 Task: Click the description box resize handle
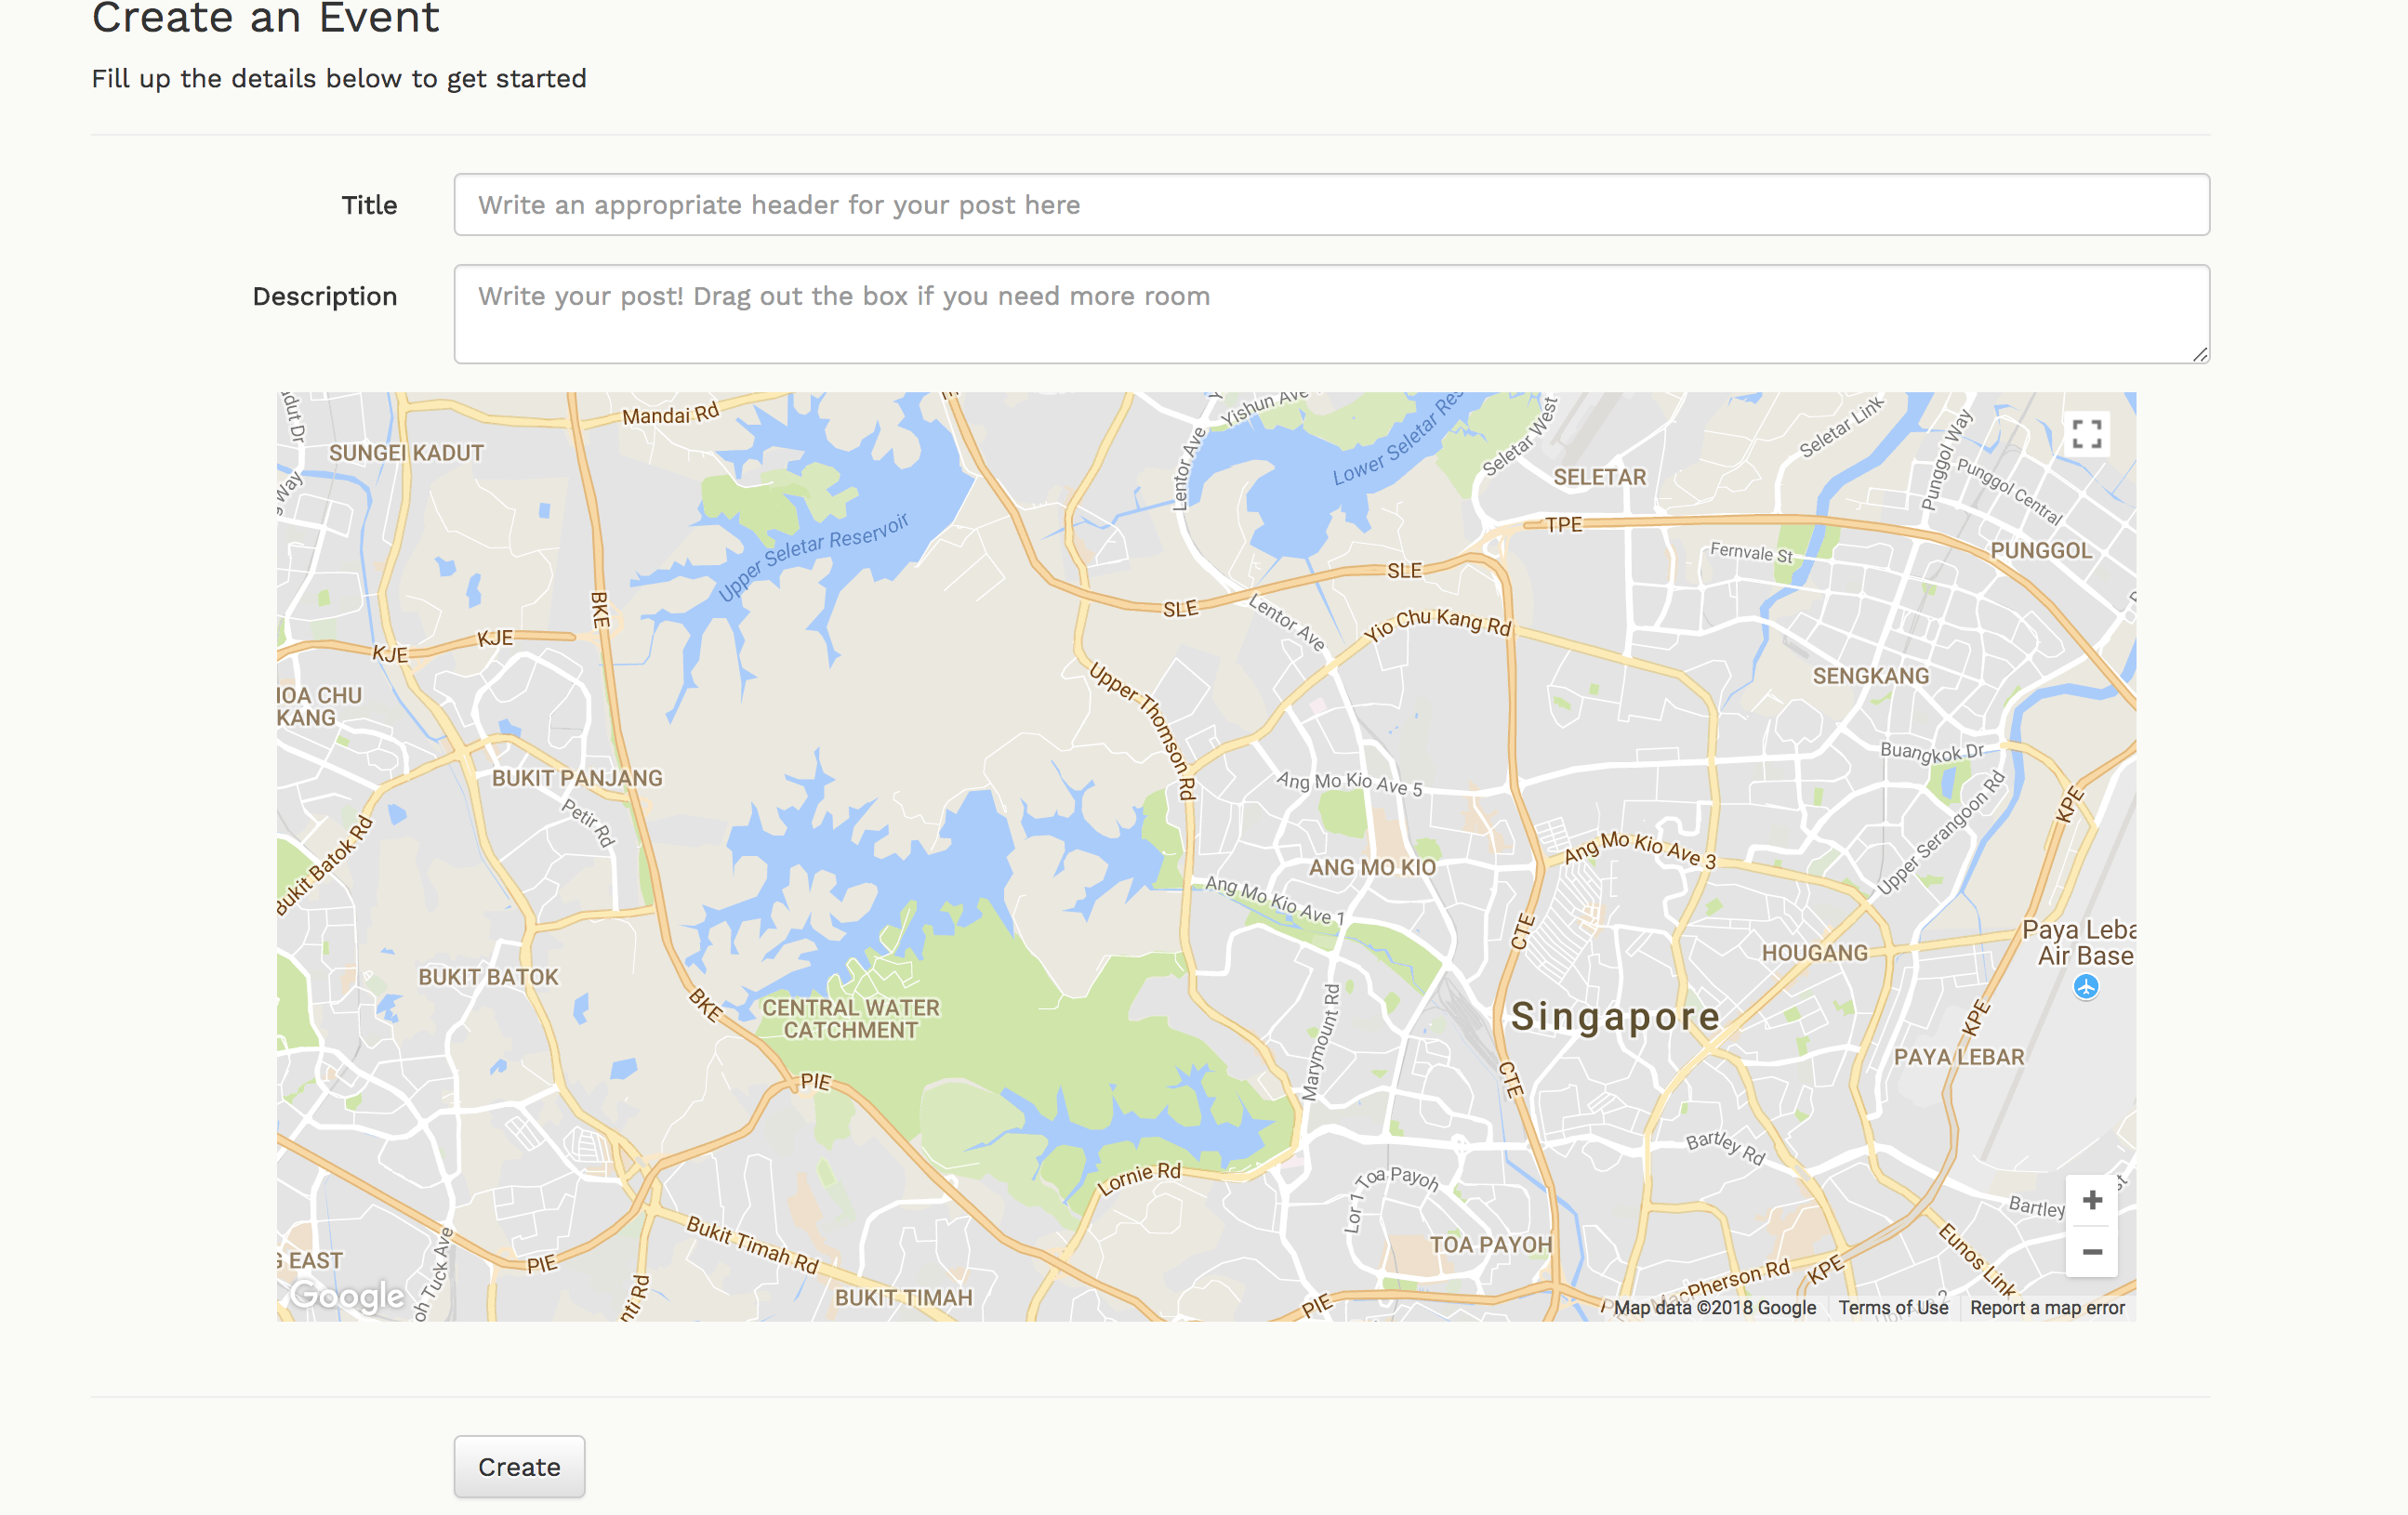click(x=2200, y=355)
